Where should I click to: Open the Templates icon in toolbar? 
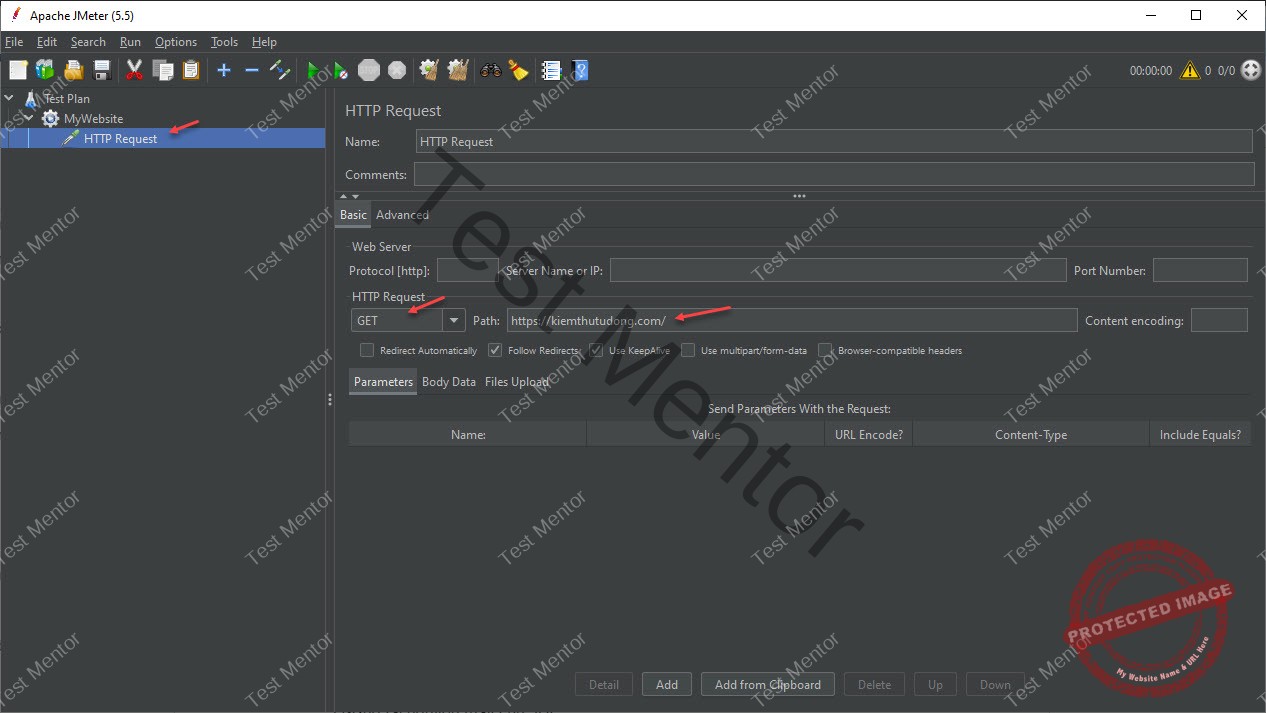[x=45, y=70]
